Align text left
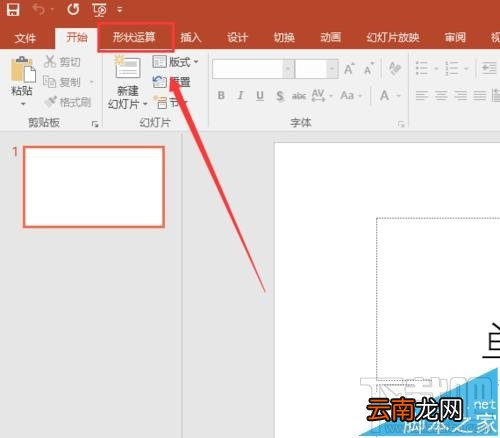 [x=422, y=96]
